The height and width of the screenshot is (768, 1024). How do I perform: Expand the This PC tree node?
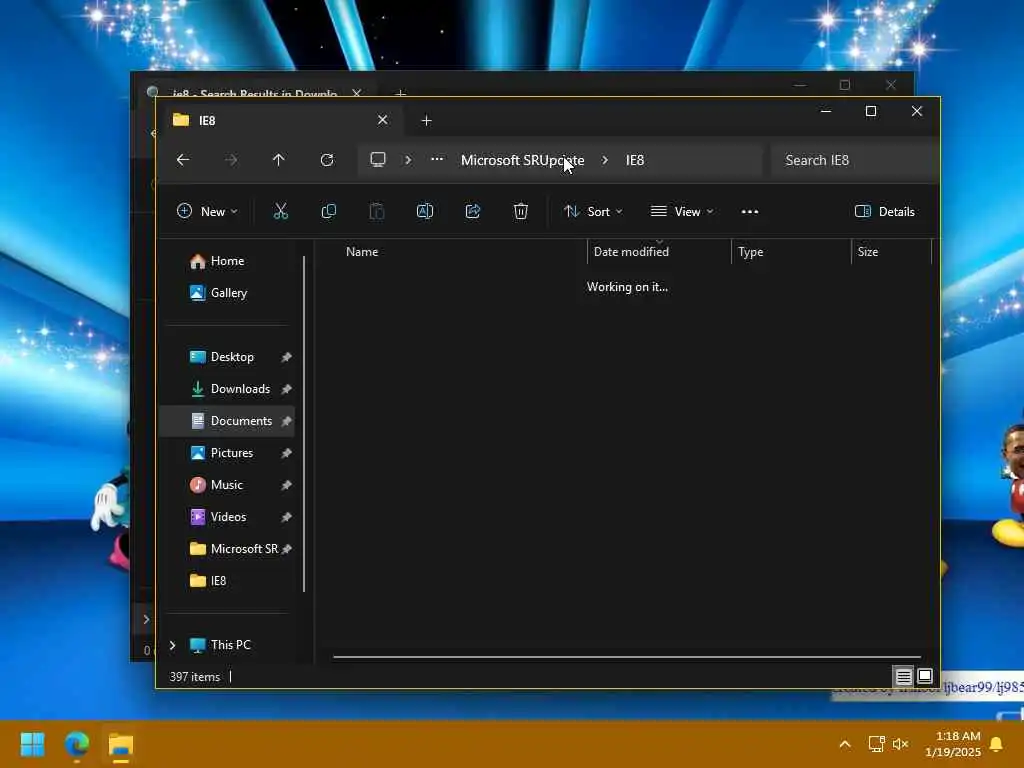pyautogui.click(x=172, y=645)
